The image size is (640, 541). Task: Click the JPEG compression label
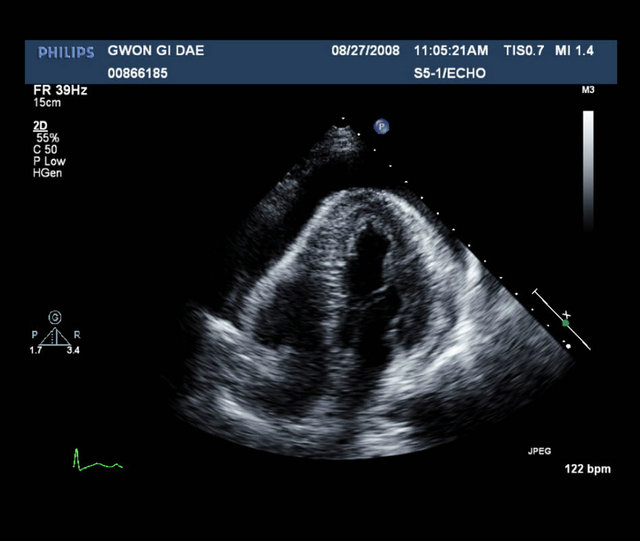[539, 451]
